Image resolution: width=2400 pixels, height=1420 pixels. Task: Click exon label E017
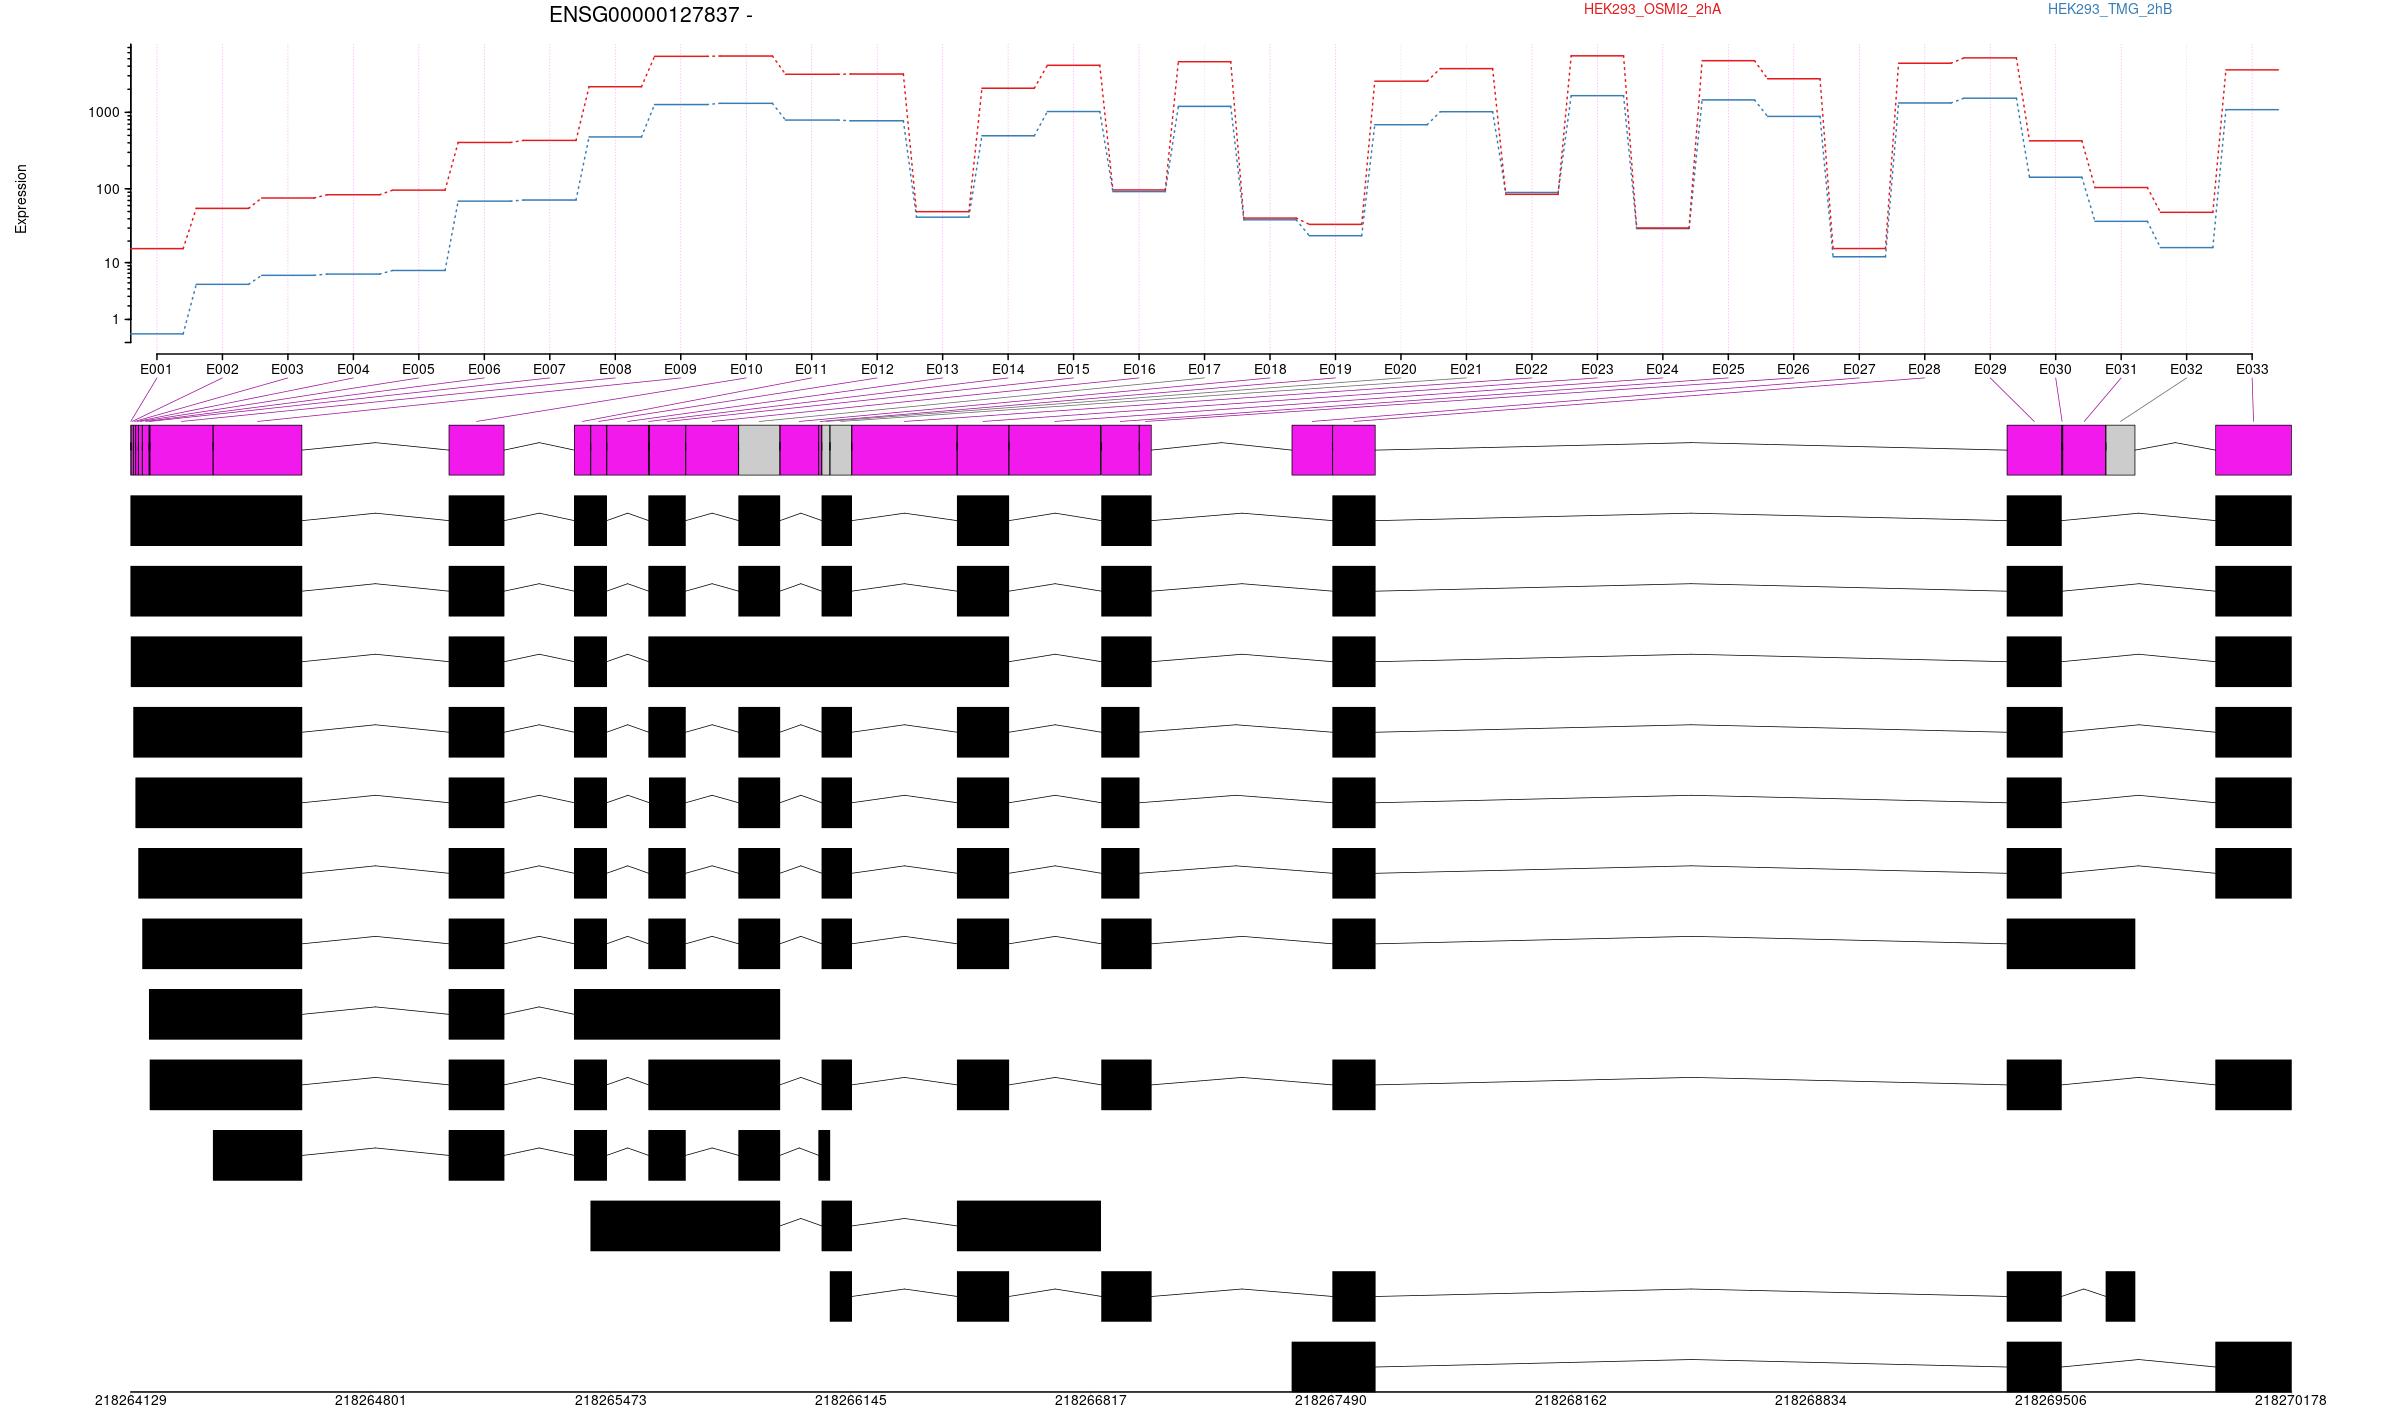pyautogui.click(x=1204, y=369)
